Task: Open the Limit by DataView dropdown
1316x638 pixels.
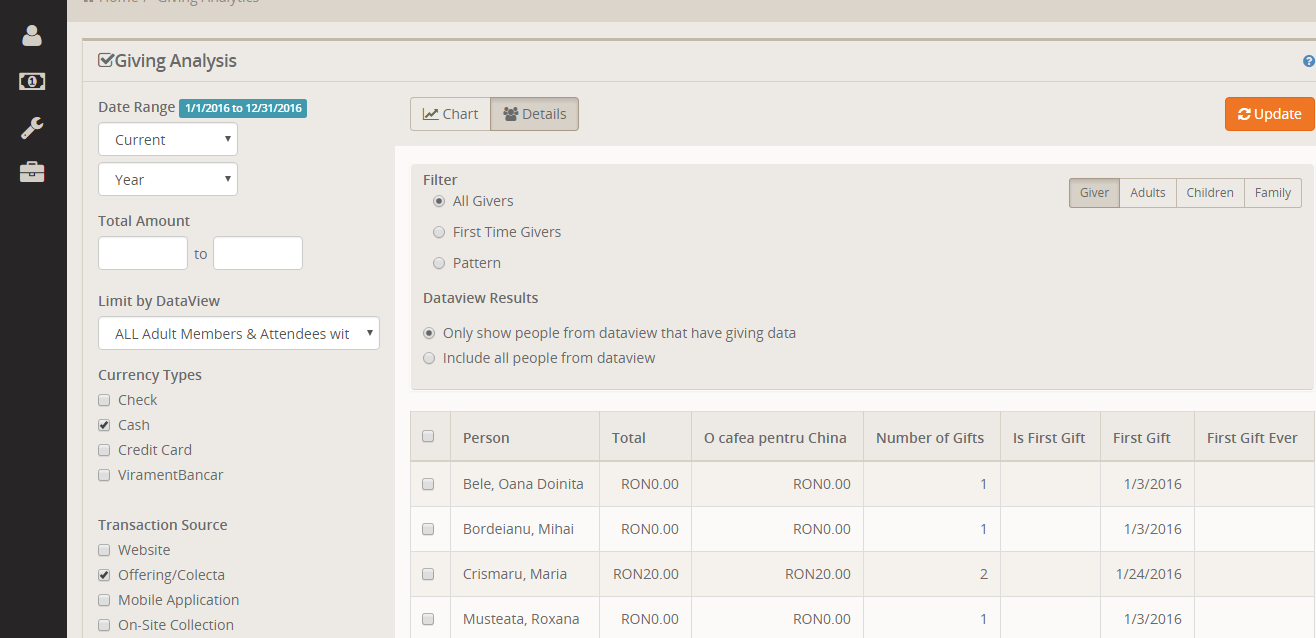Action: (238, 334)
